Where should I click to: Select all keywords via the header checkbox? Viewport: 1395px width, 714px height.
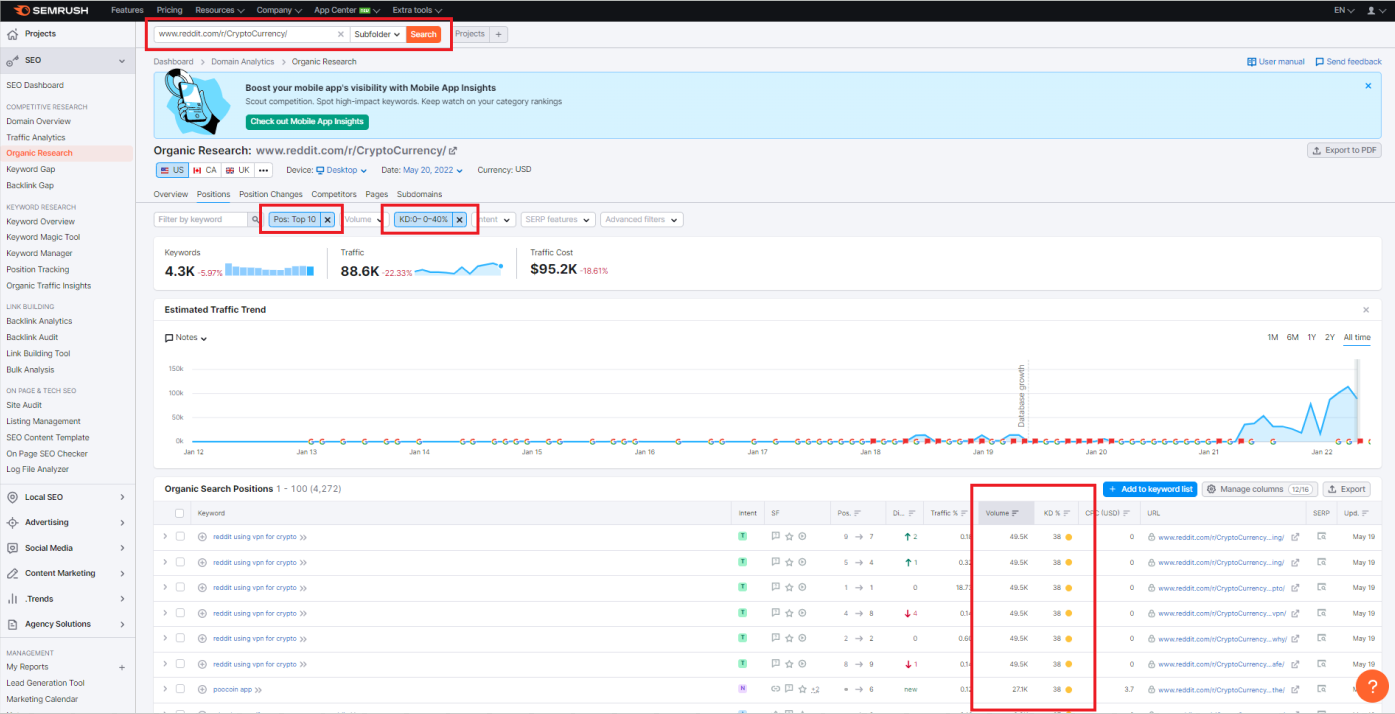pos(179,512)
